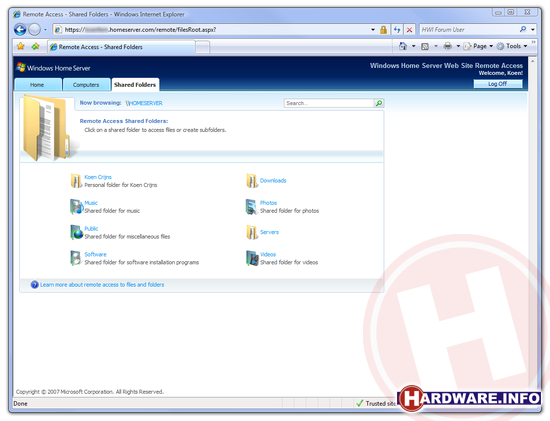Select the Remote Access - Shared Folders browser tab
The height and width of the screenshot is (421, 550).
[x=121, y=47]
